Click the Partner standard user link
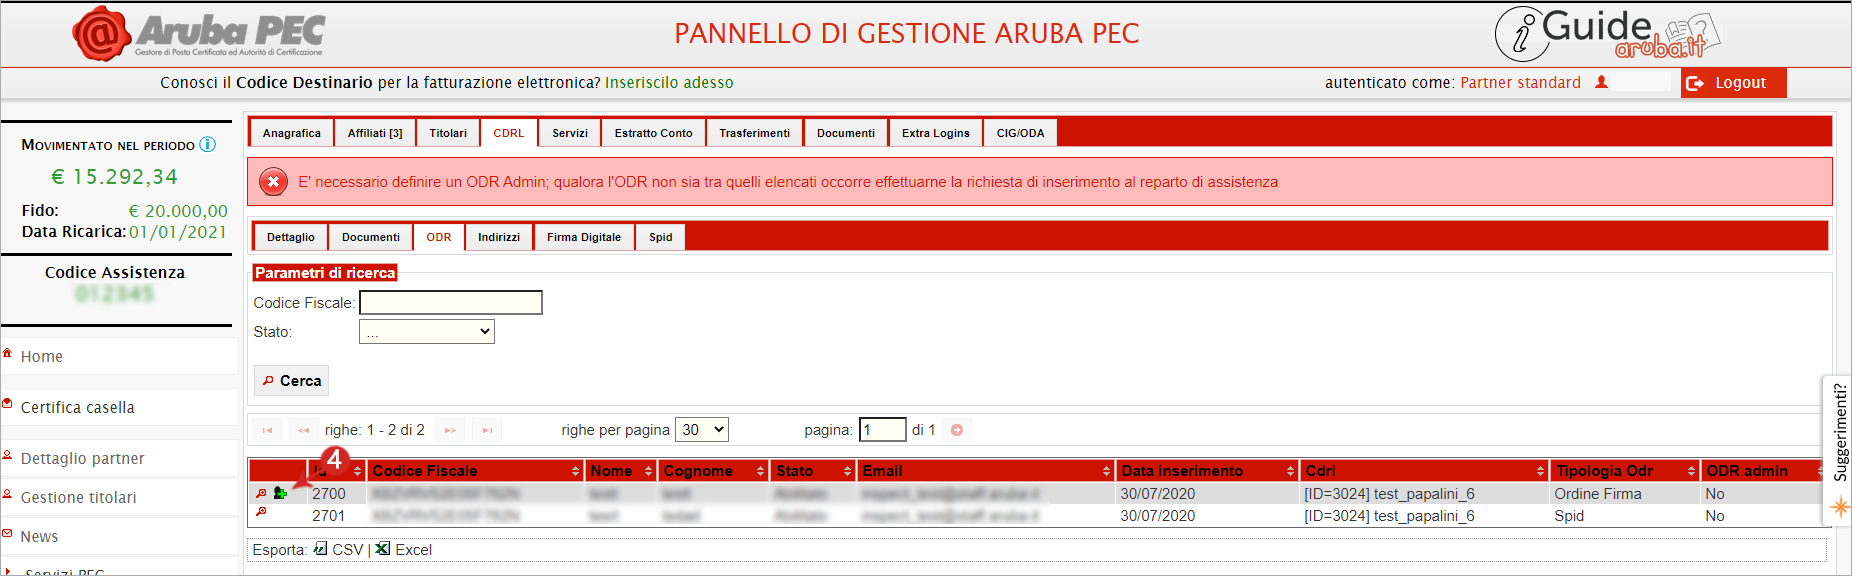The width and height of the screenshot is (1852, 576). [1520, 83]
